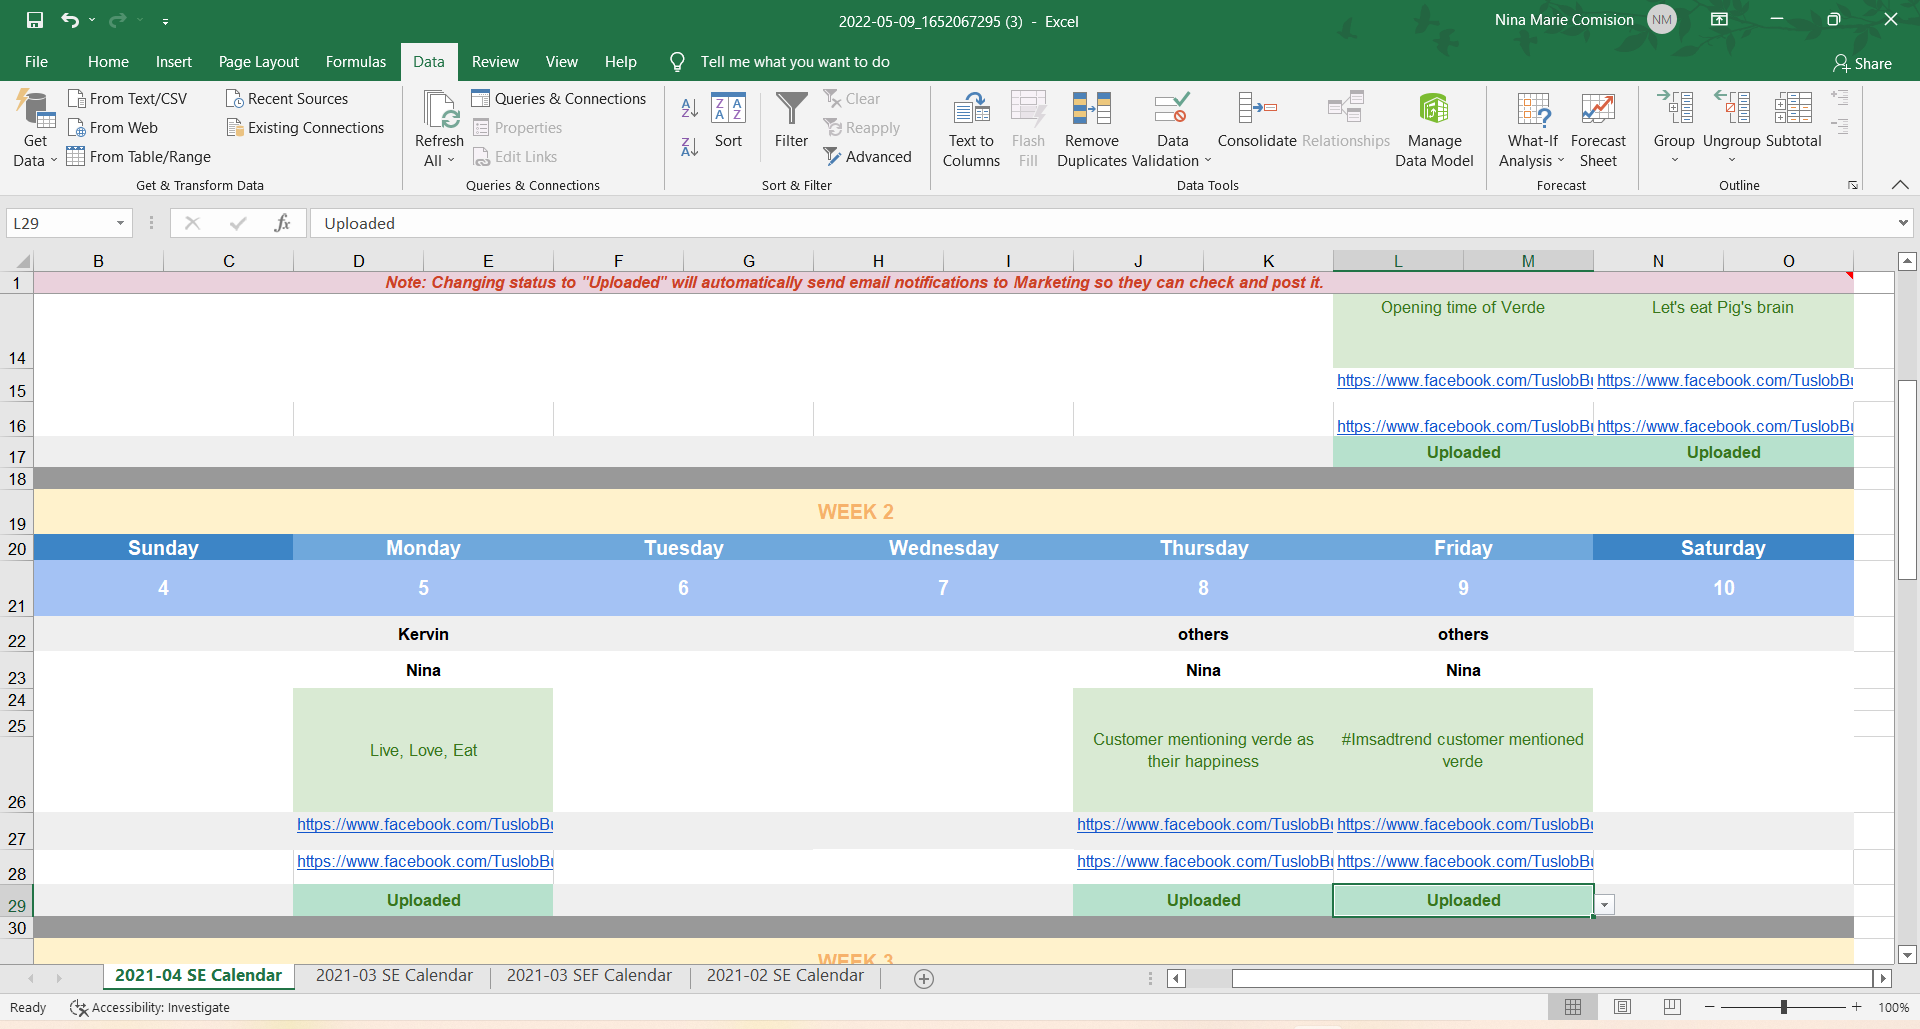Open Customize Quick Access Toolbar dropdown
Screen dimensions: 1920x1029
[165, 21]
